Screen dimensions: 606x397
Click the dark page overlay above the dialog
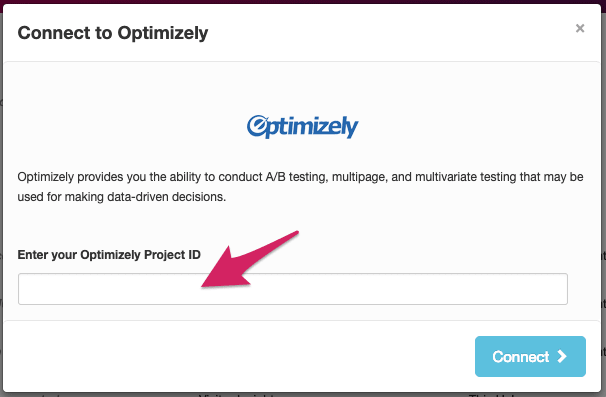[x=303, y=2]
